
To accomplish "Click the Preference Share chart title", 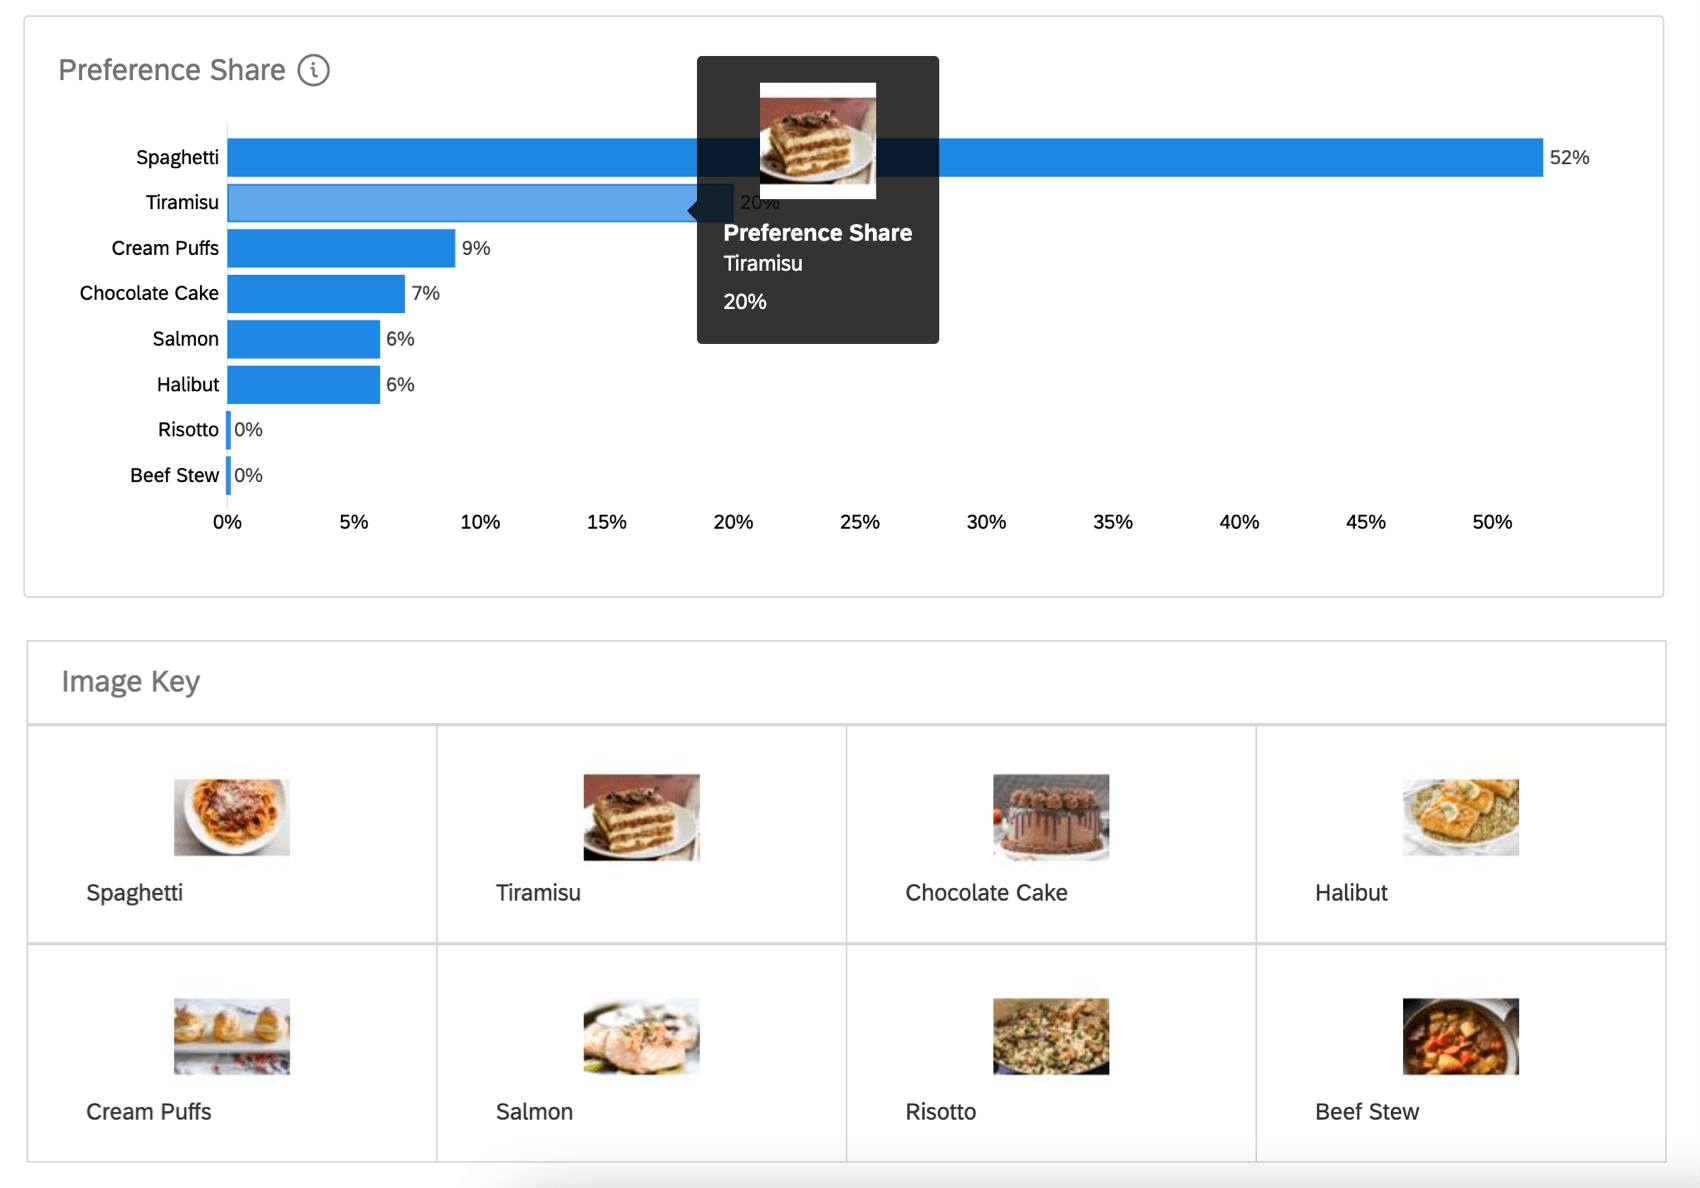I will pyautogui.click(x=172, y=70).
